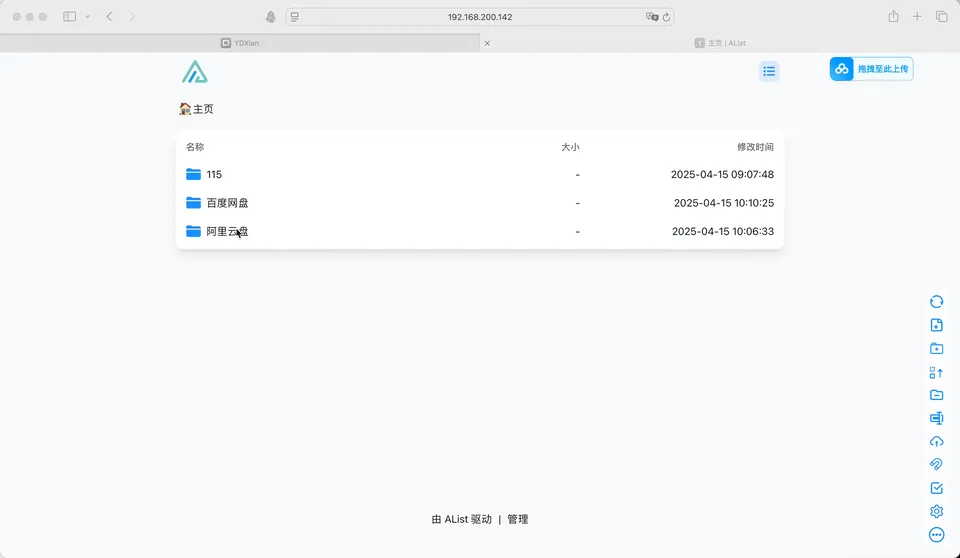Switch the list layout view toggle
Image resolution: width=960 pixels, height=558 pixels.
tap(768, 70)
